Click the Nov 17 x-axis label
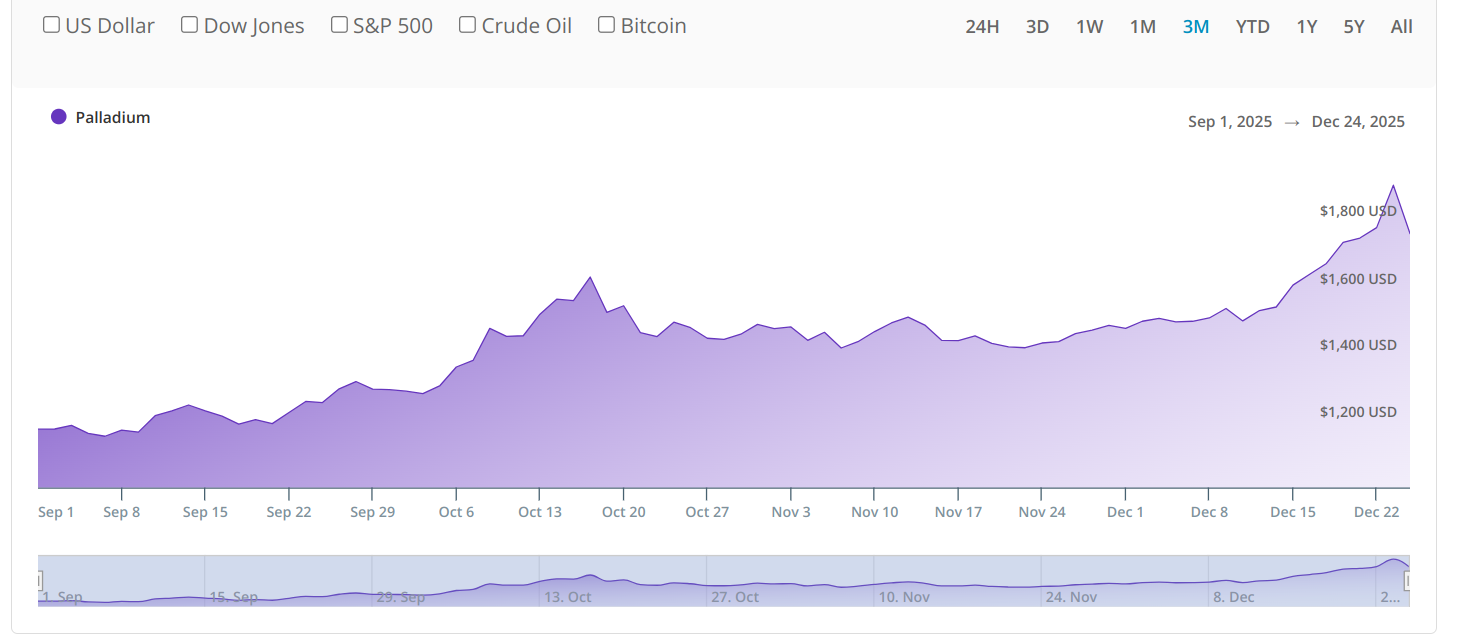 [958, 512]
